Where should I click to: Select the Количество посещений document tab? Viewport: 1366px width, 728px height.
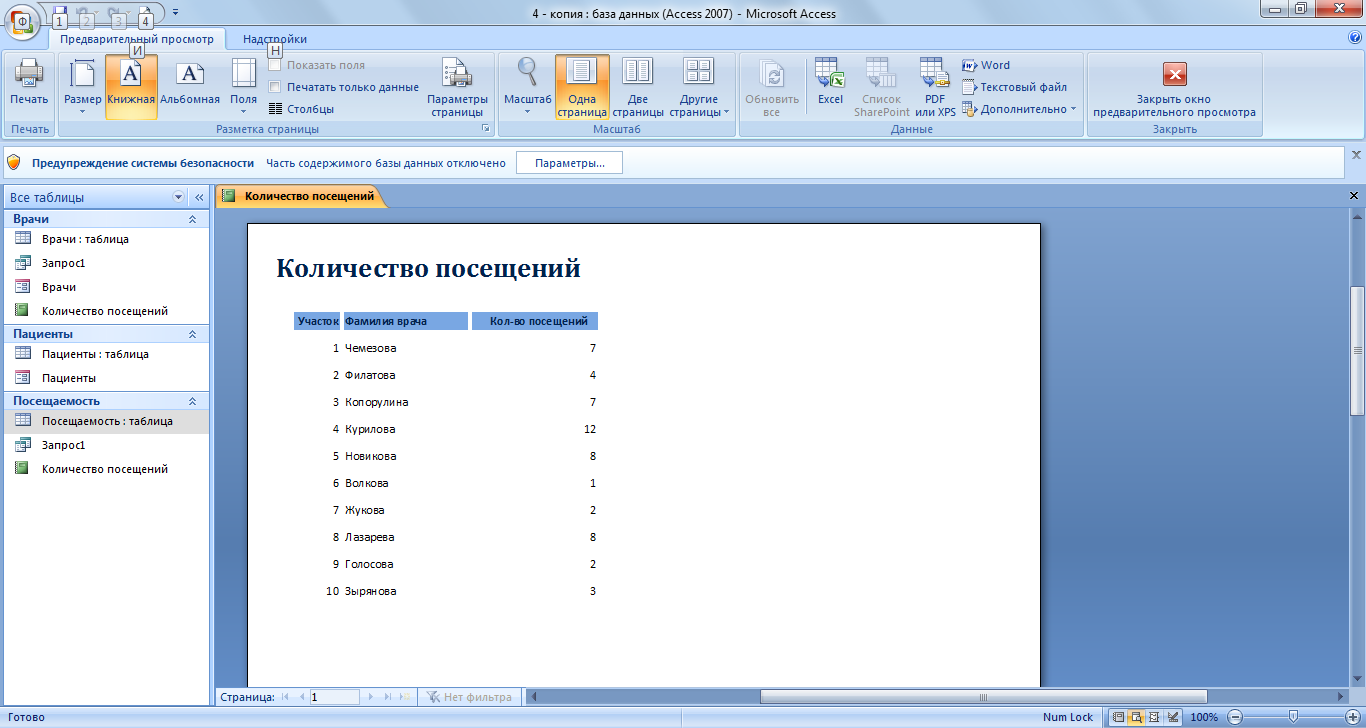tap(308, 196)
